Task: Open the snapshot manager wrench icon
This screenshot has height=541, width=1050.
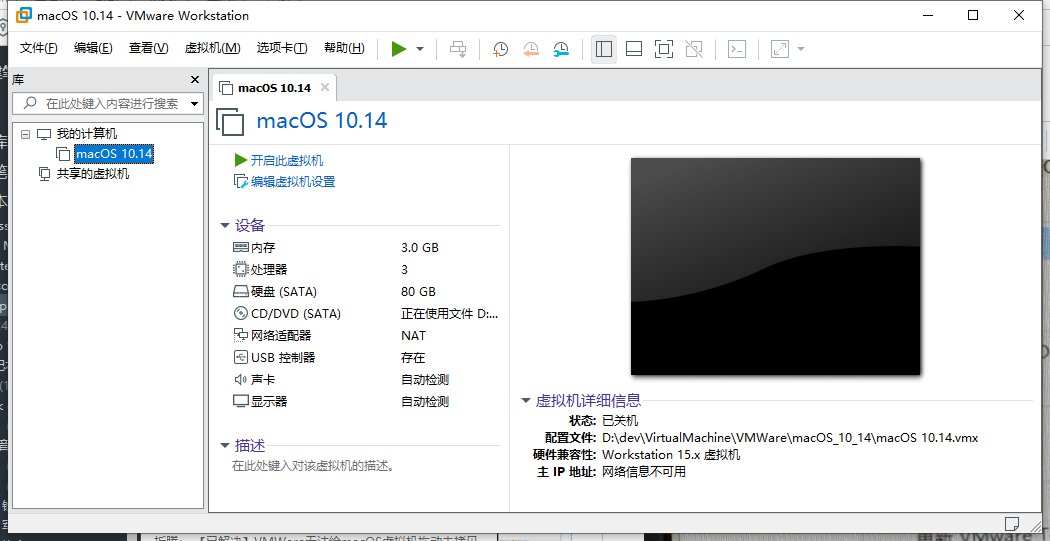Action: pyautogui.click(x=561, y=49)
